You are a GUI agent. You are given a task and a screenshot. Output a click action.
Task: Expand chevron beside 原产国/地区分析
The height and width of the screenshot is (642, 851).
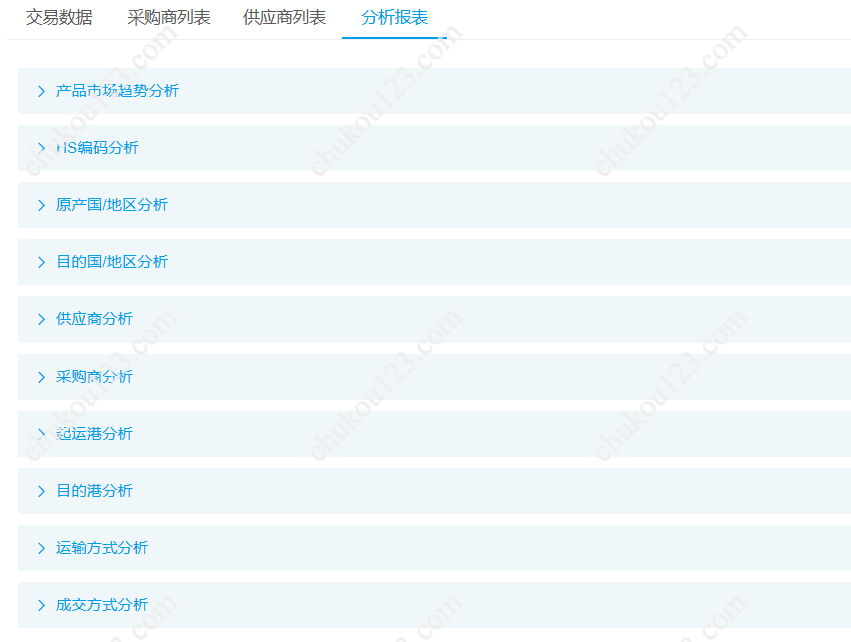(41, 205)
